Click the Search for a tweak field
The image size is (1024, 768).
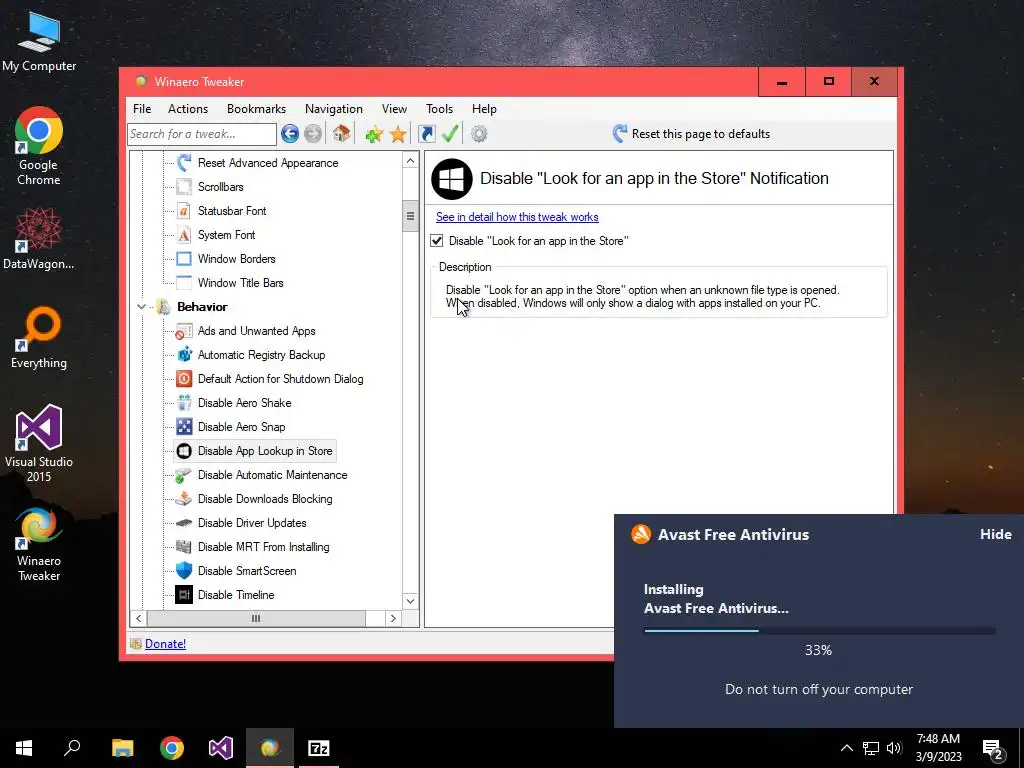(x=202, y=134)
